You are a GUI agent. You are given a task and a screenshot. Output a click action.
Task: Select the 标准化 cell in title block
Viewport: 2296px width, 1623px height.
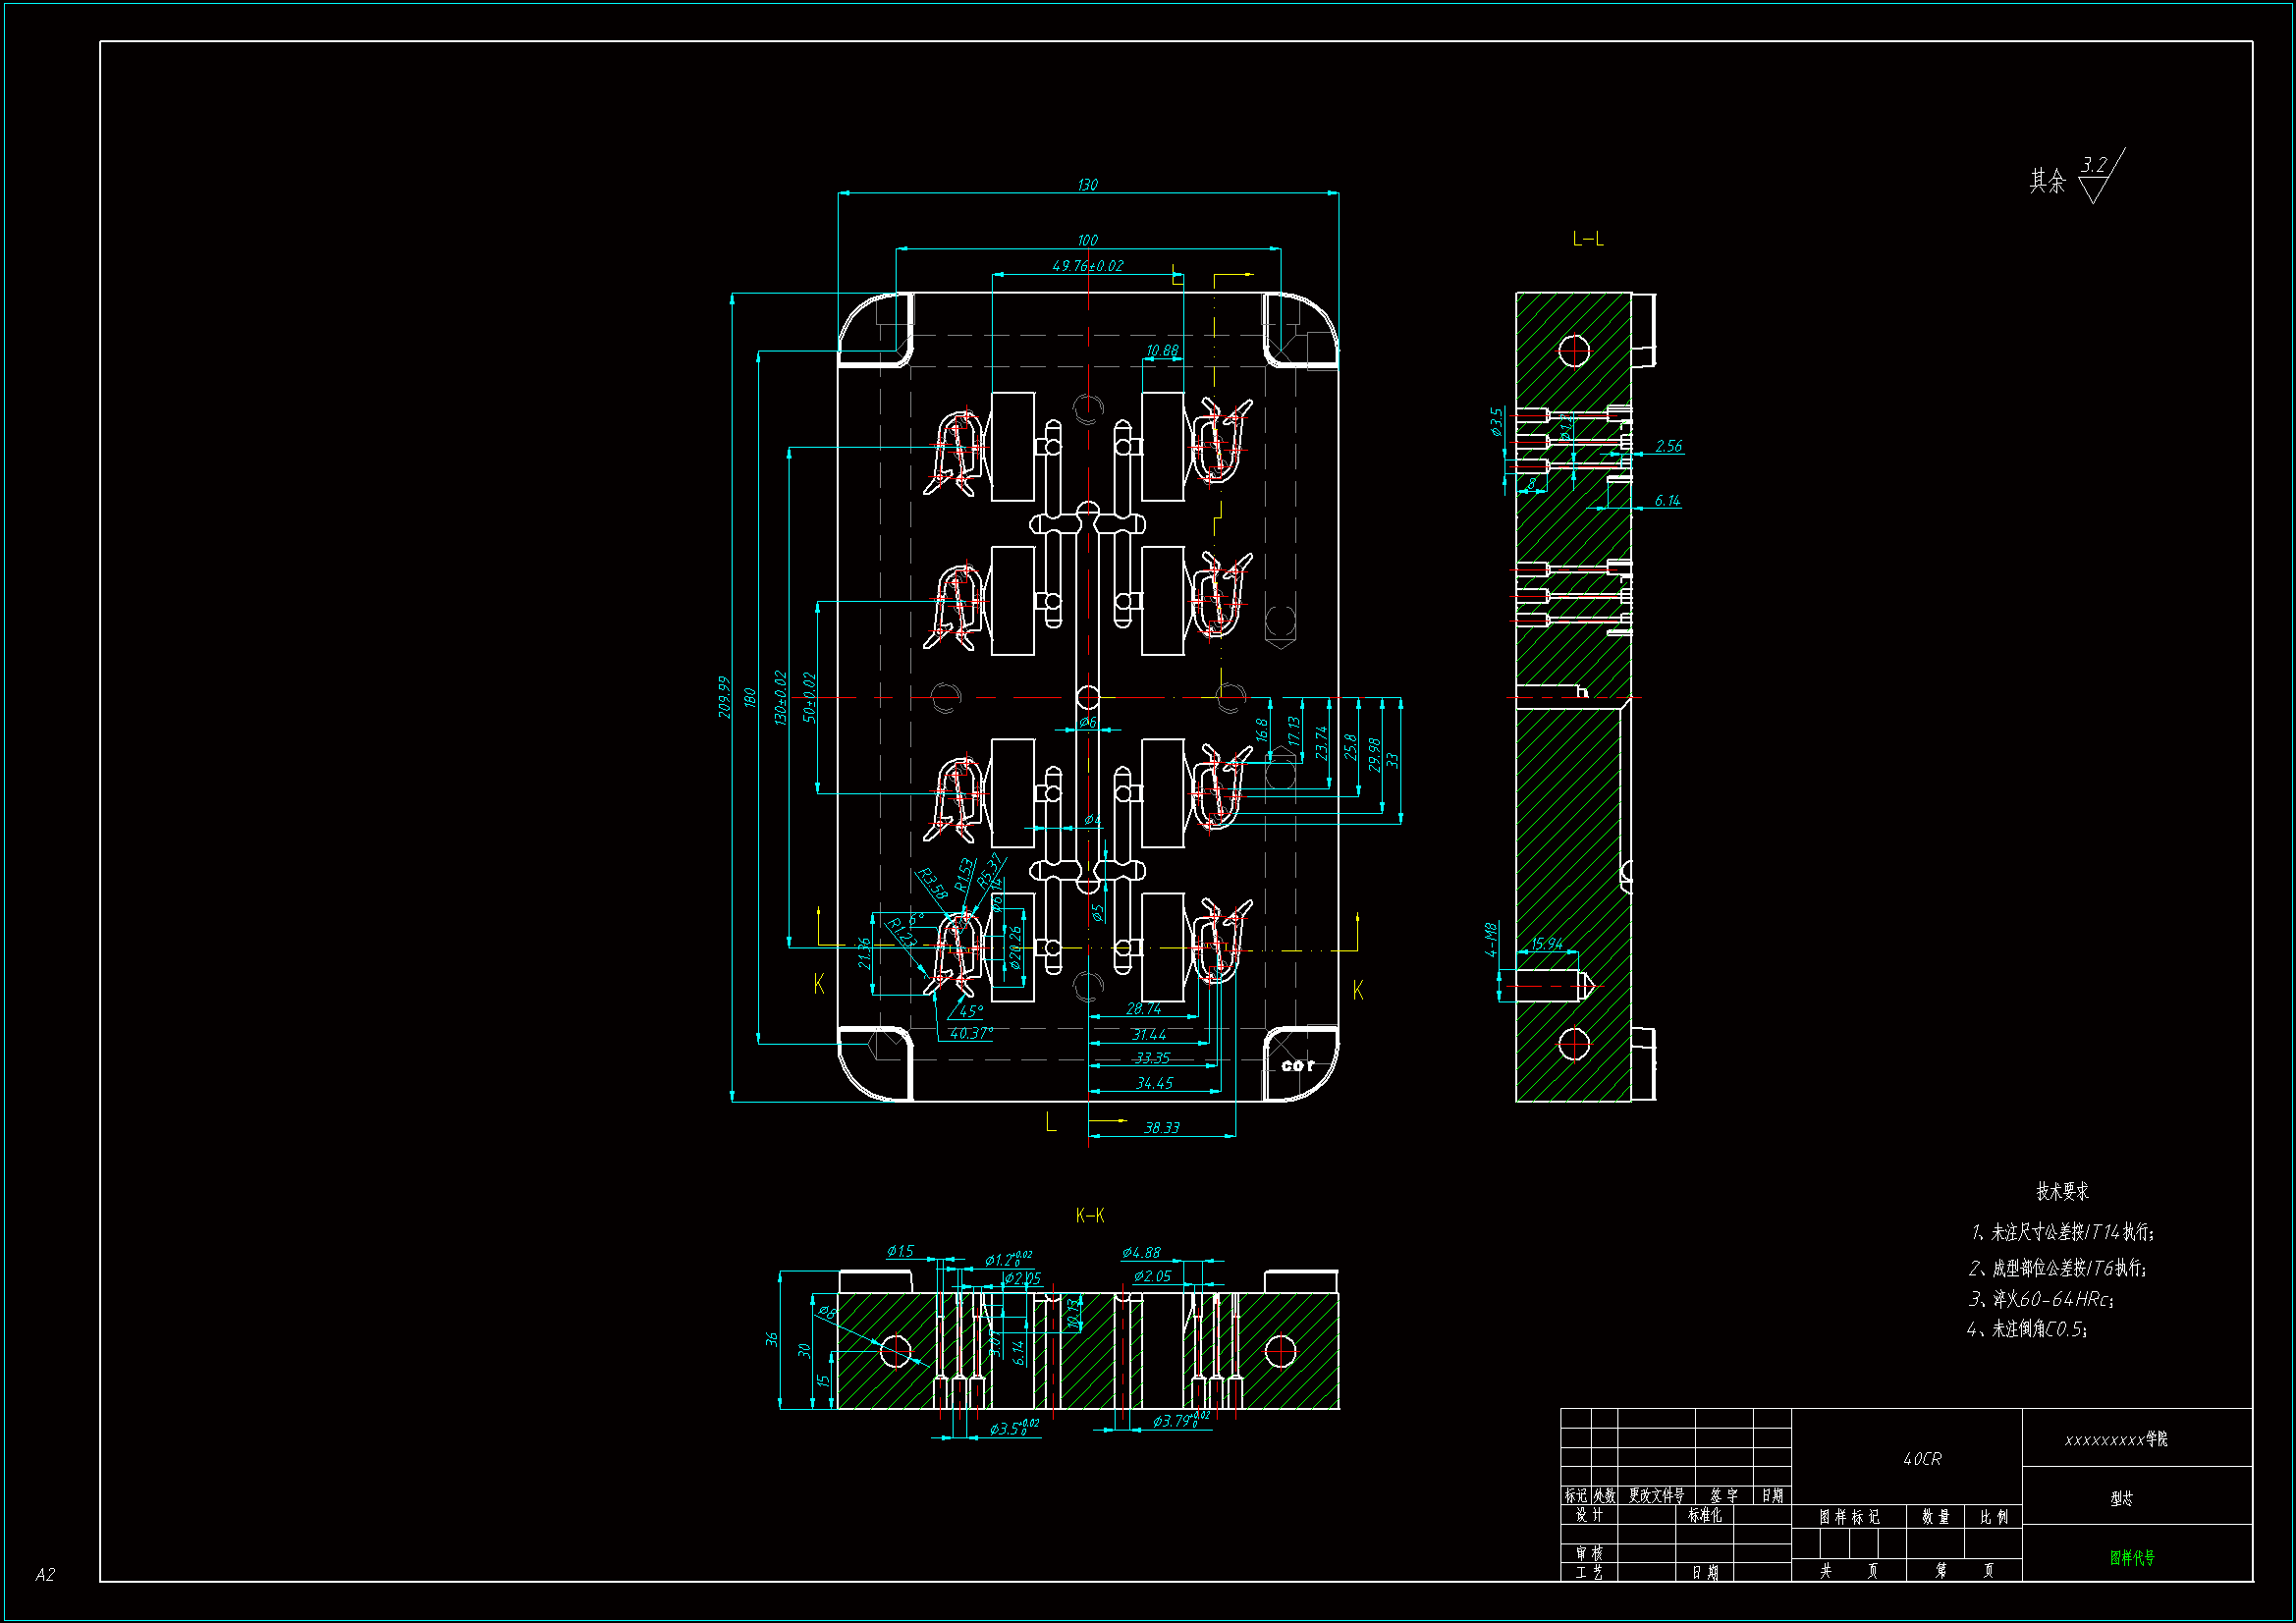tap(1704, 1515)
